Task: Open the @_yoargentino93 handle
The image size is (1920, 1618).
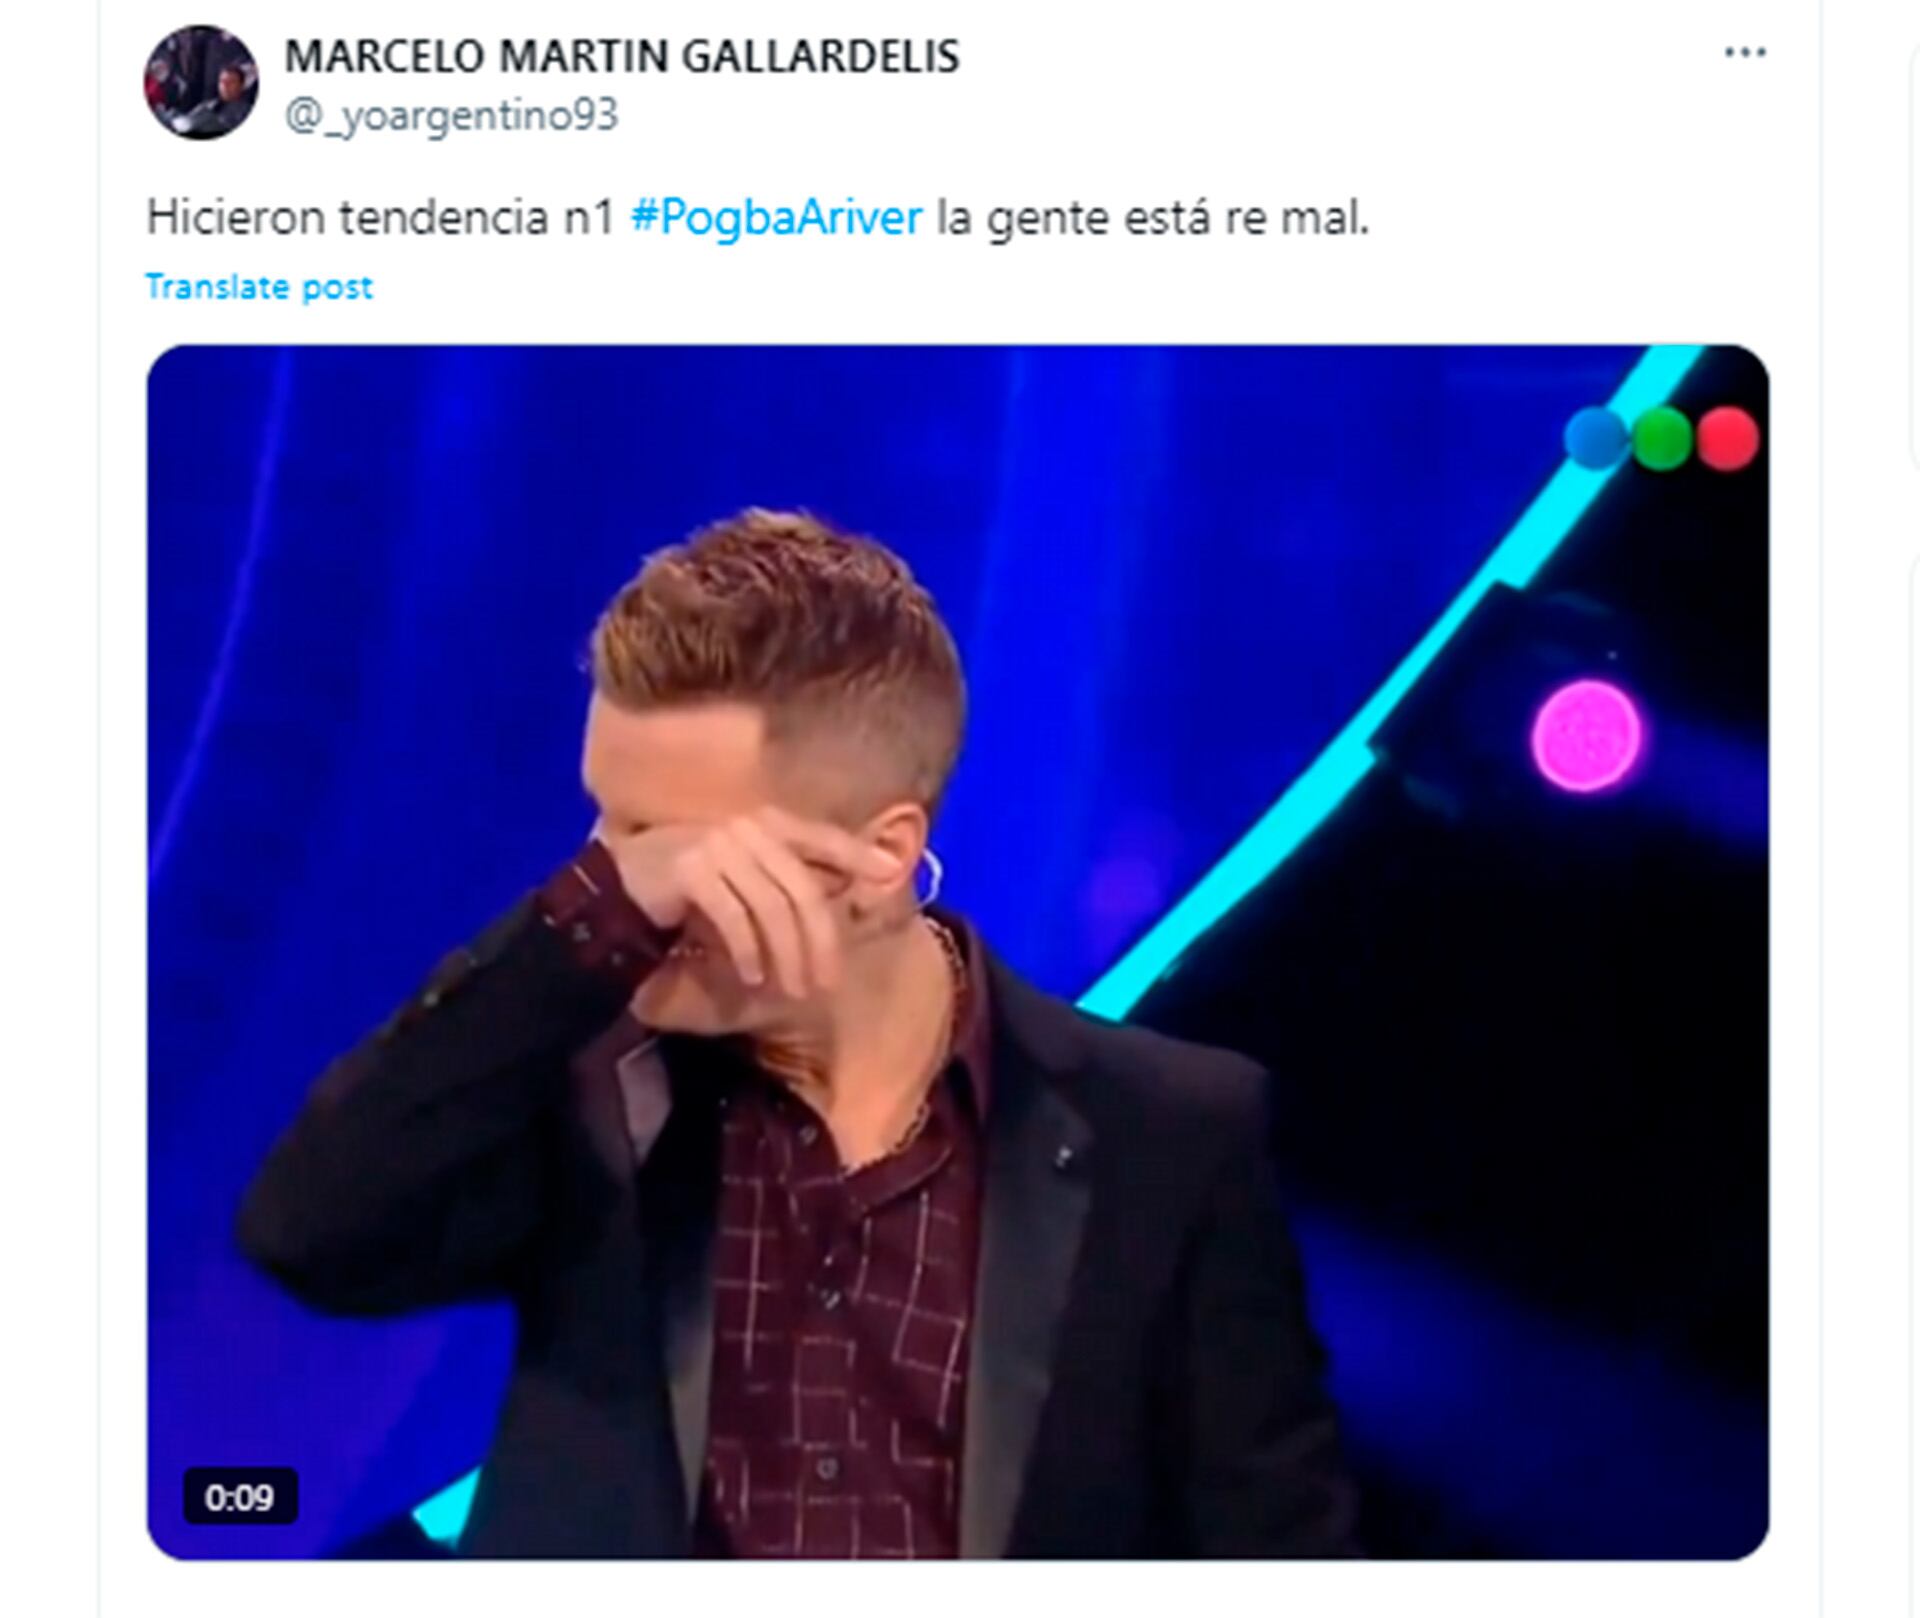Action: coord(452,116)
